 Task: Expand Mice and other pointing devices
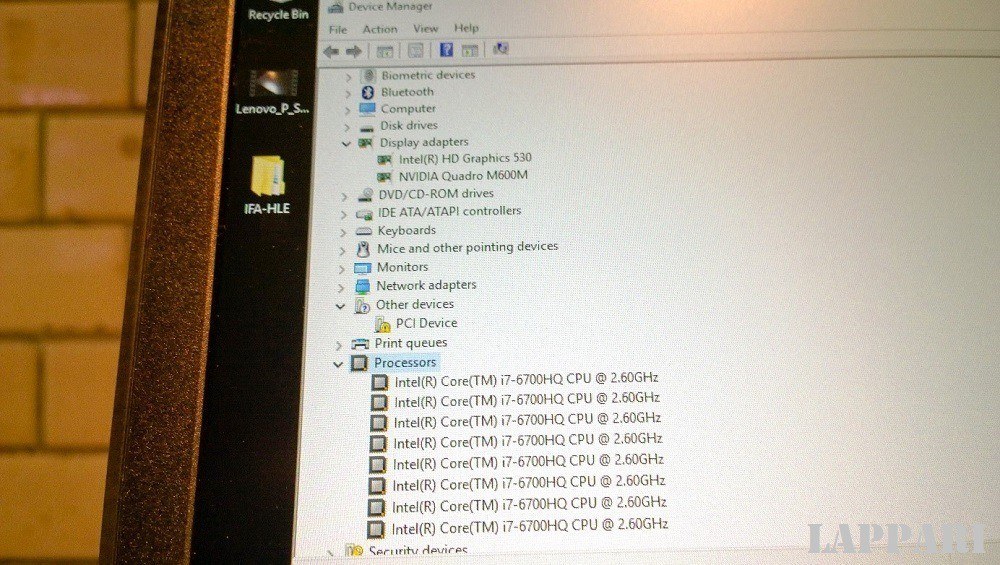[342, 251]
